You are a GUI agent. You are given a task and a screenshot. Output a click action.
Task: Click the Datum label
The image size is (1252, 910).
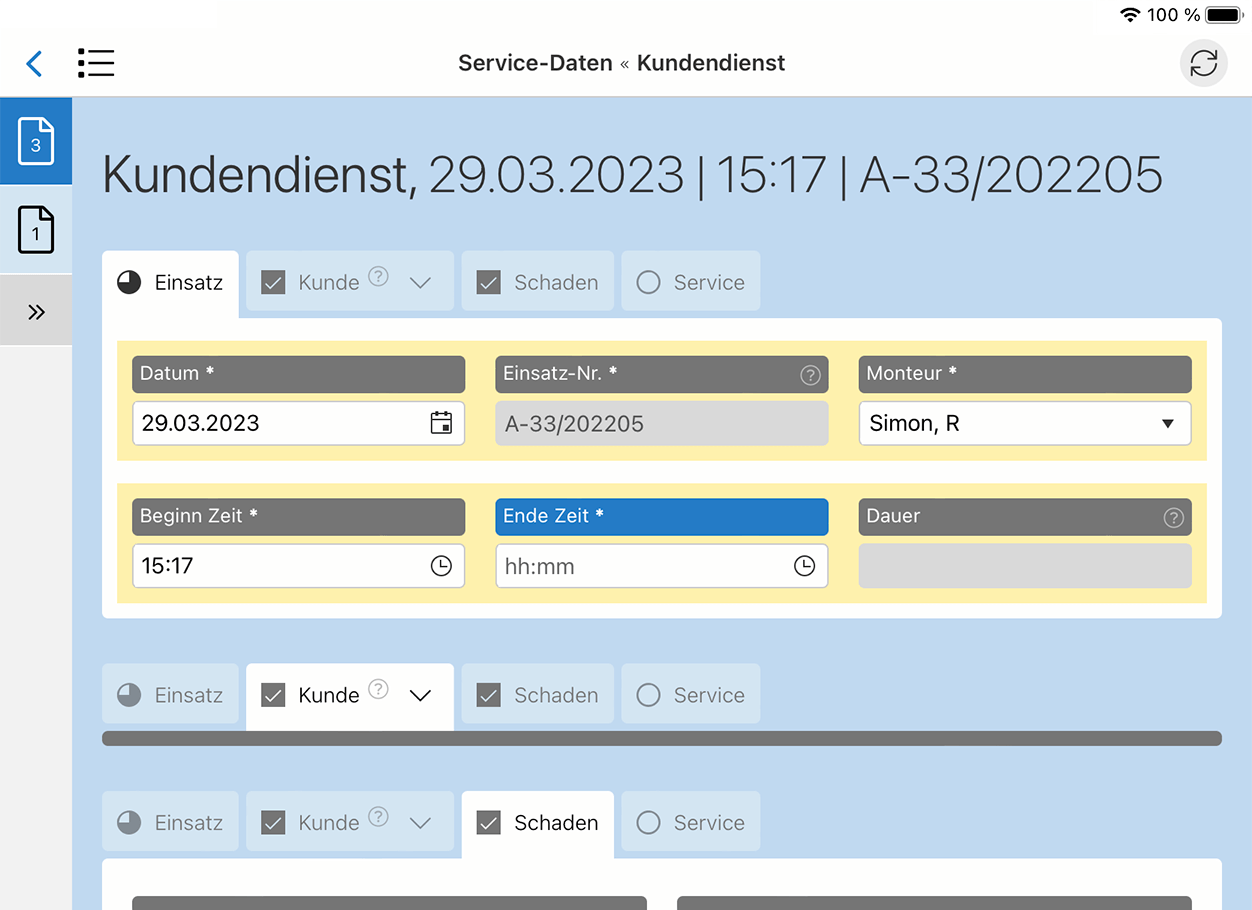(298, 374)
